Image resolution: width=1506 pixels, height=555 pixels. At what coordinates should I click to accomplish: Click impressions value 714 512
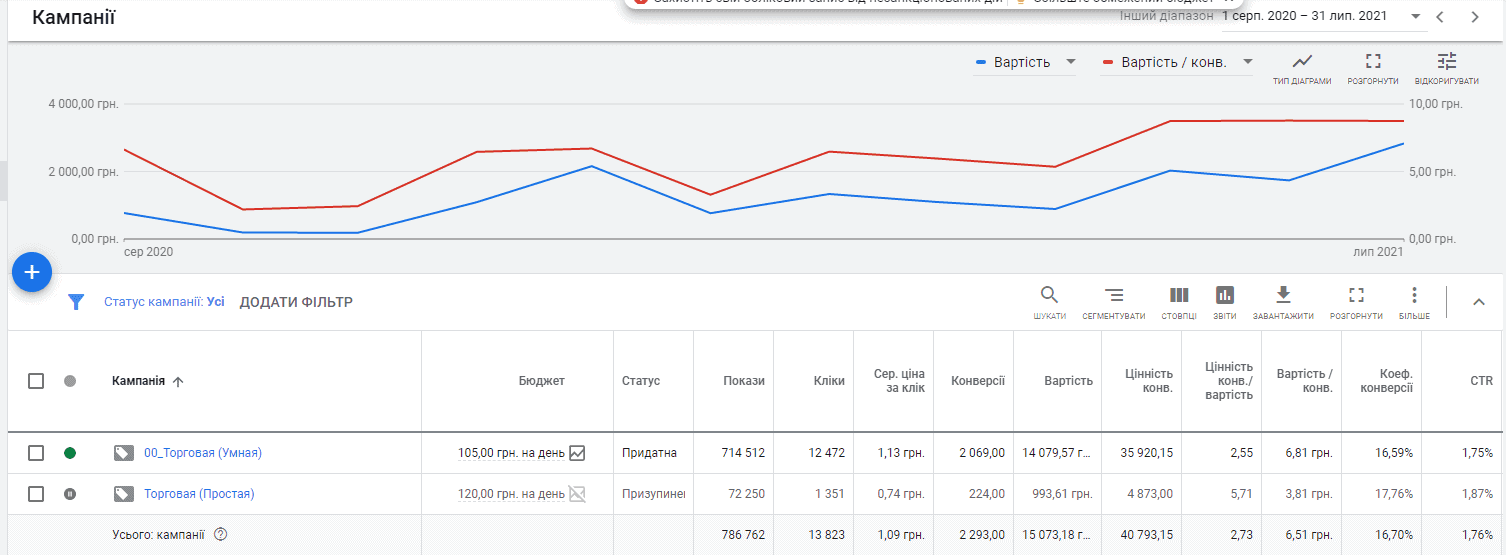coord(743,453)
